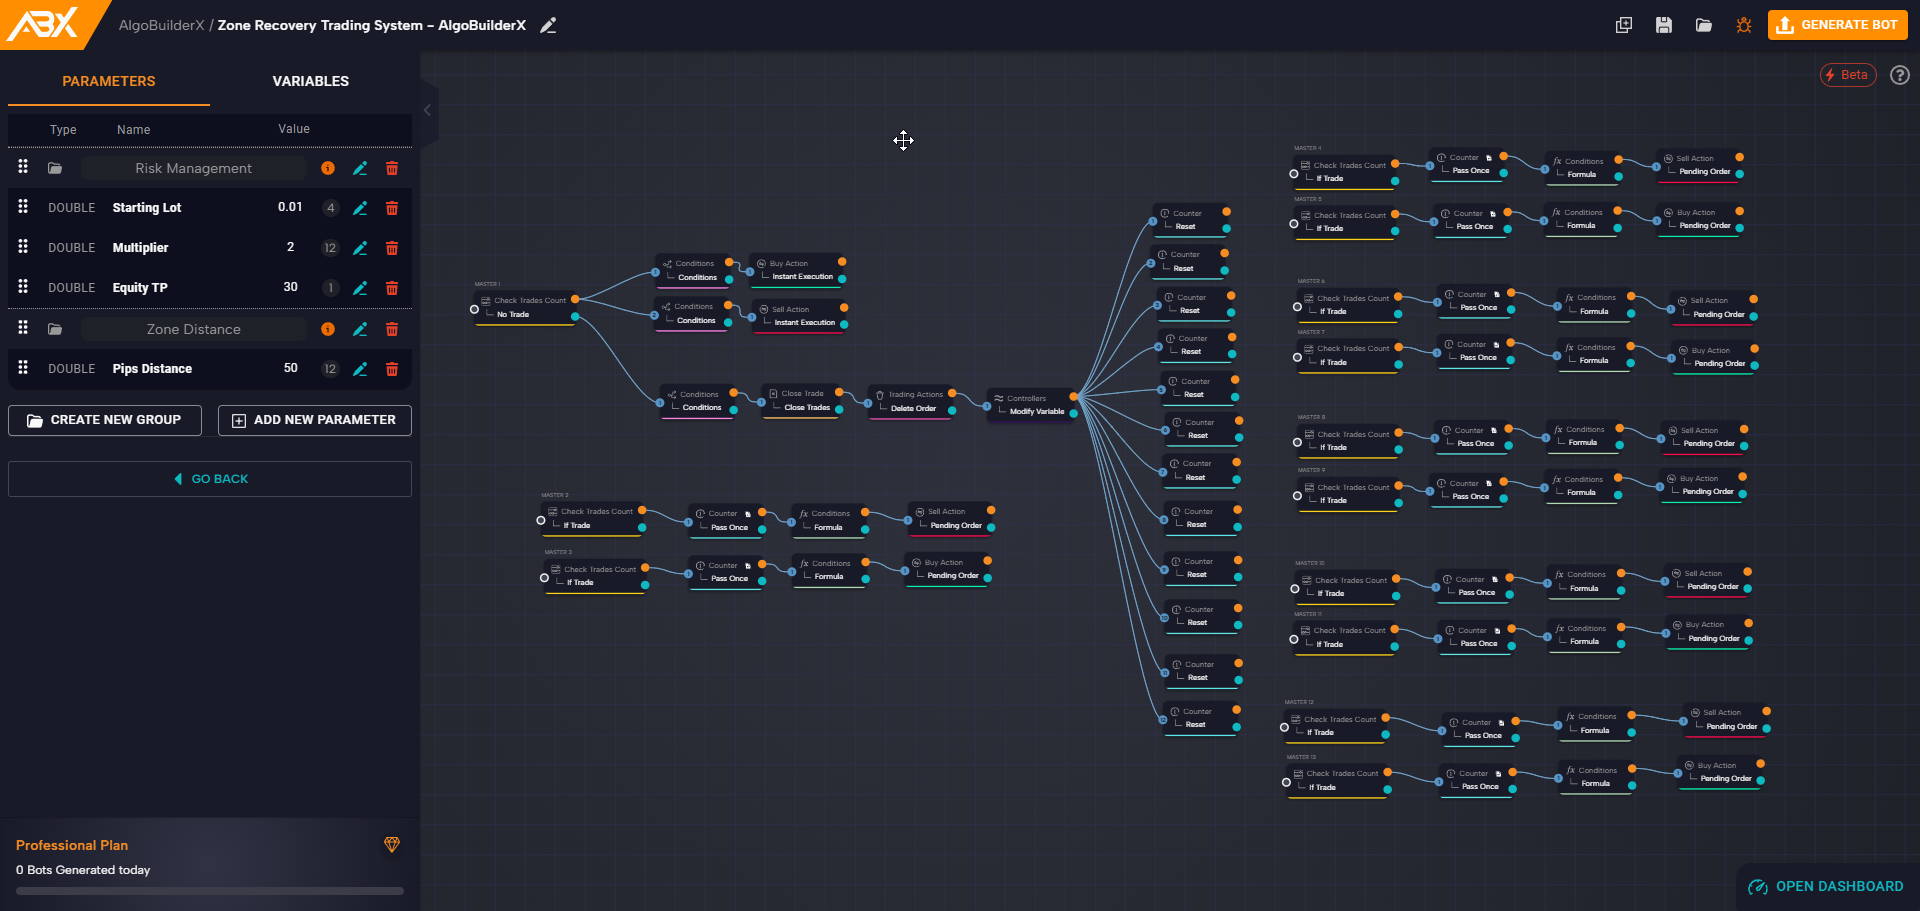
Task: Click the Beta badge
Action: click(1848, 75)
